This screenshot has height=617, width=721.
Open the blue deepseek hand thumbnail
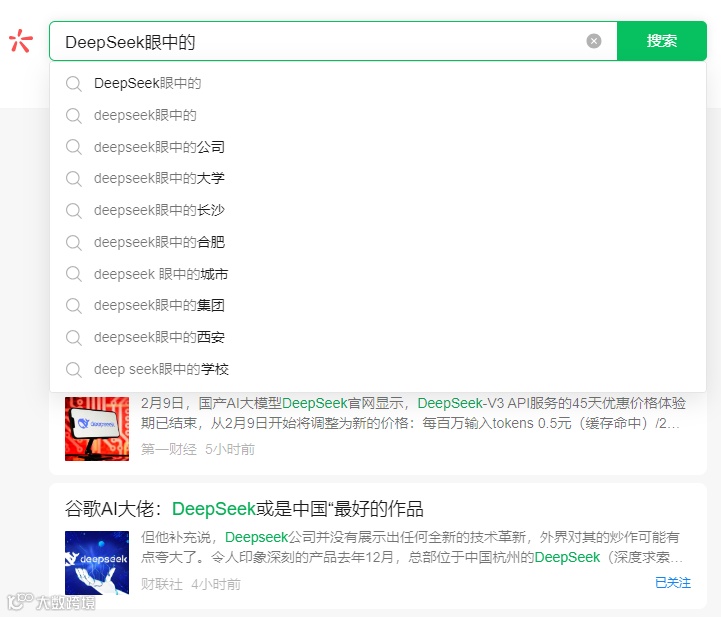pos(97,563)
